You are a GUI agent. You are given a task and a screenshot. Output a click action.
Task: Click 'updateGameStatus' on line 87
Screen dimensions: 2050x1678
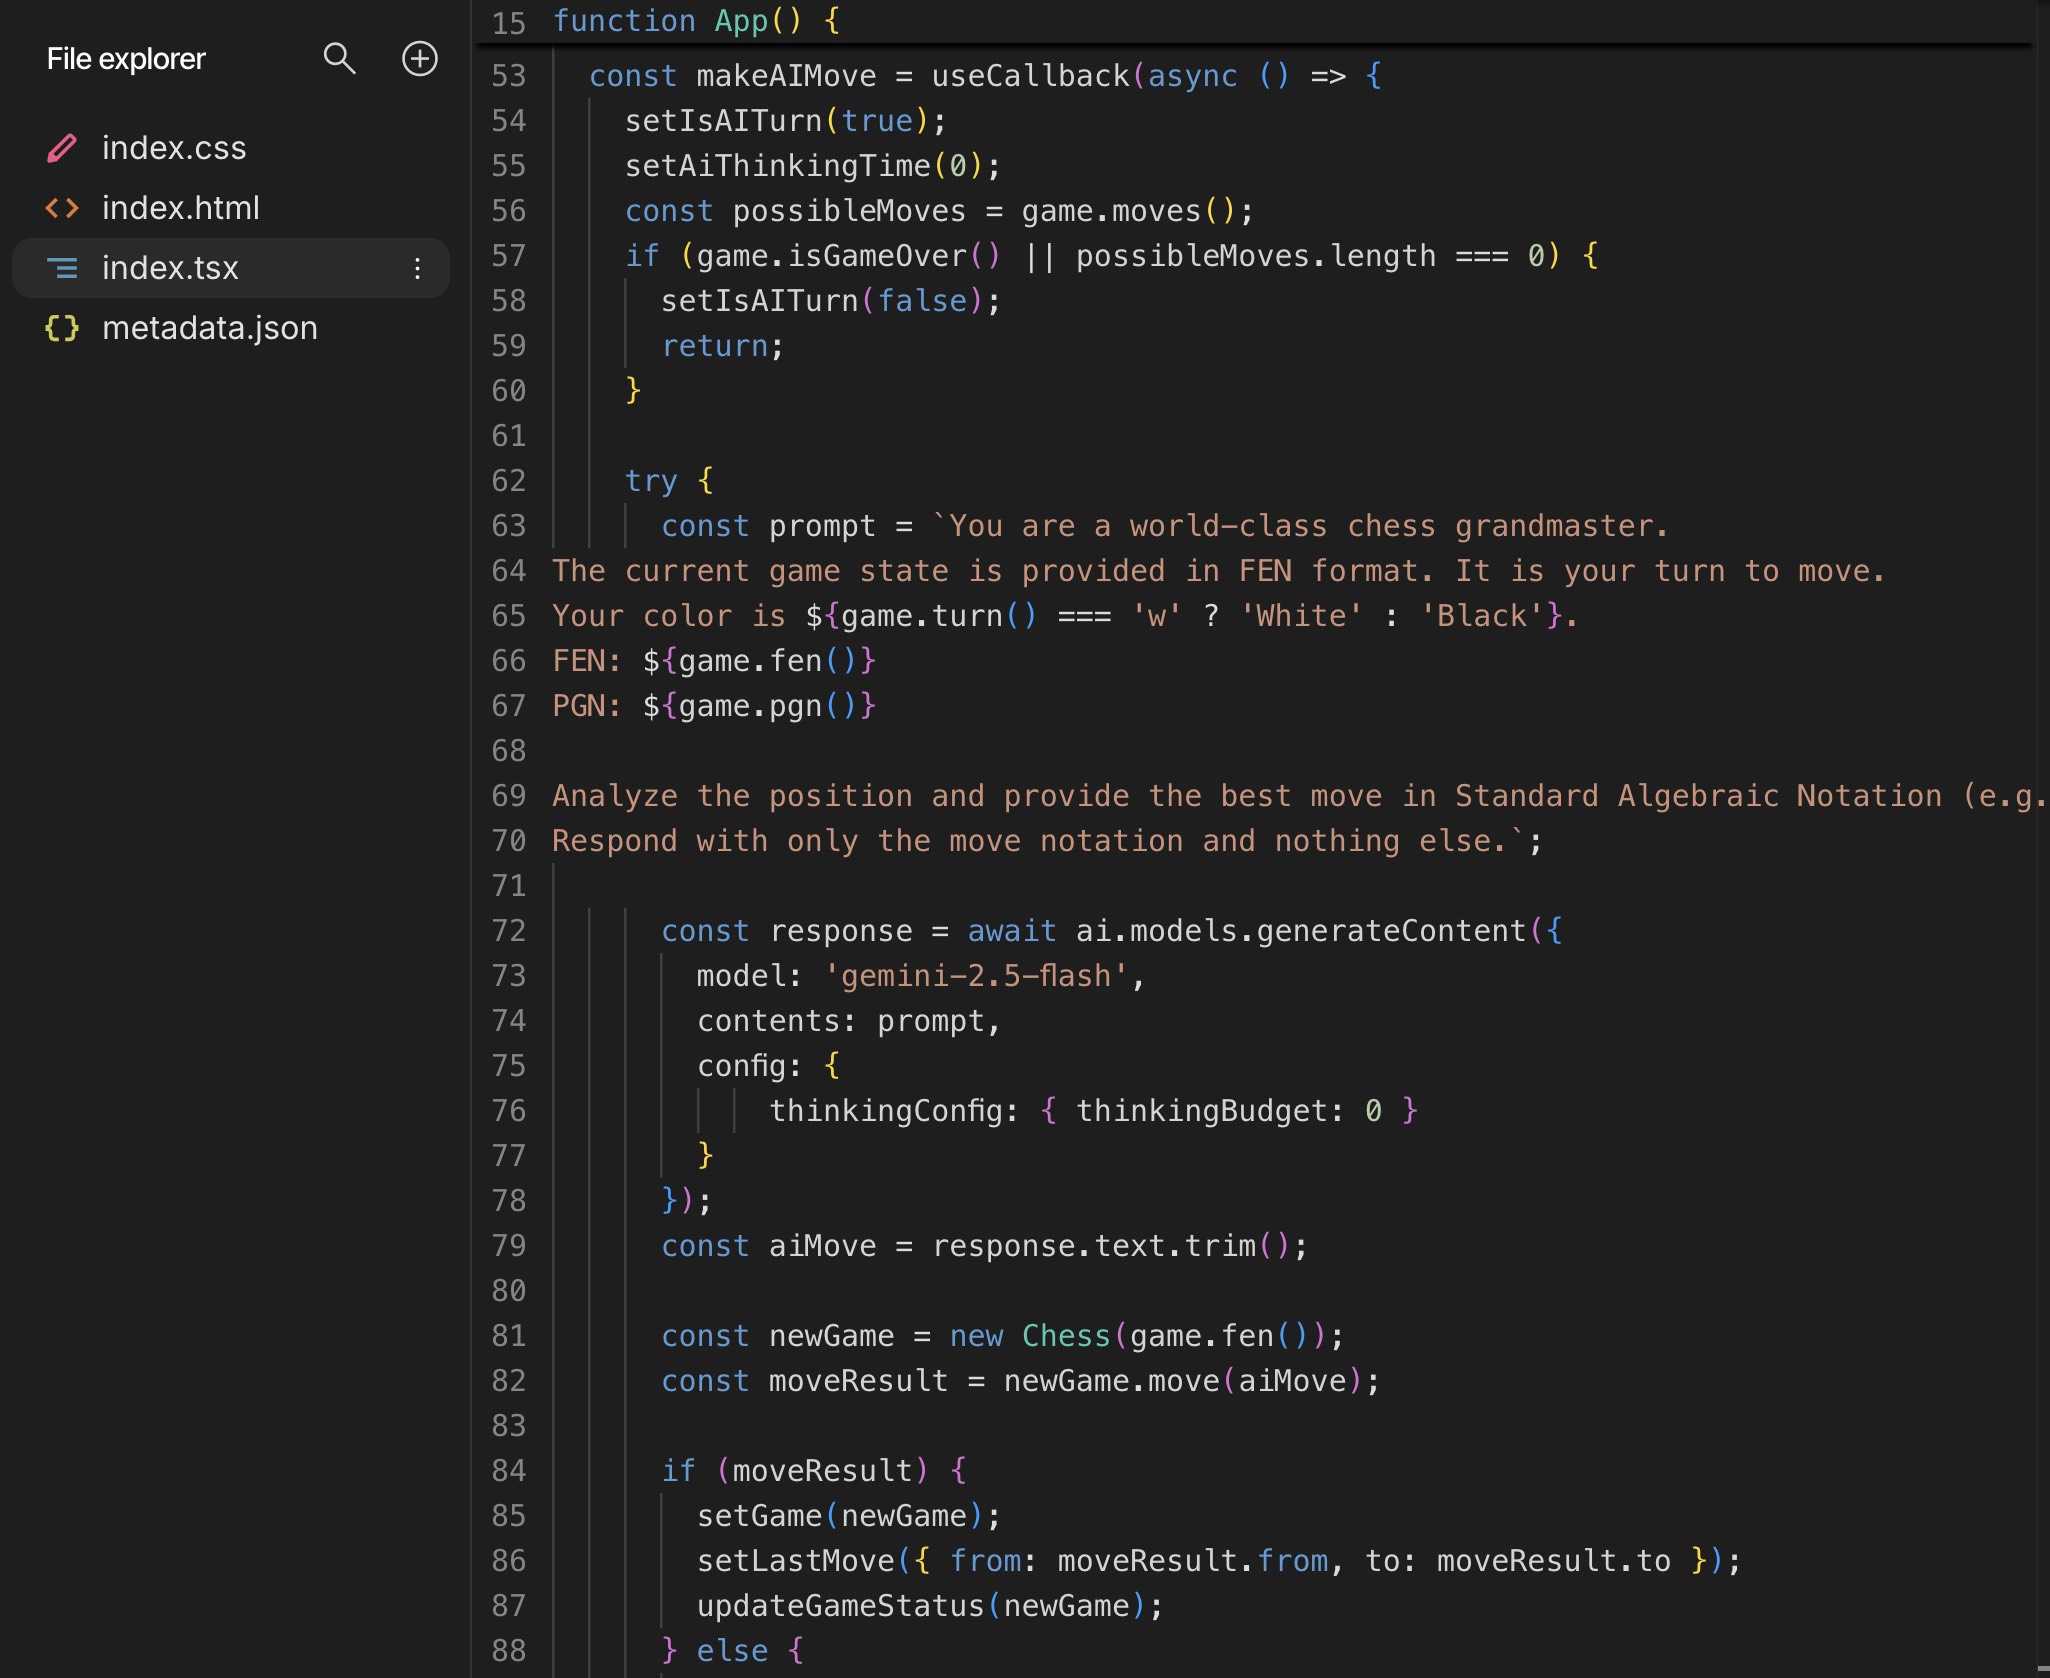click(840, 1606)
